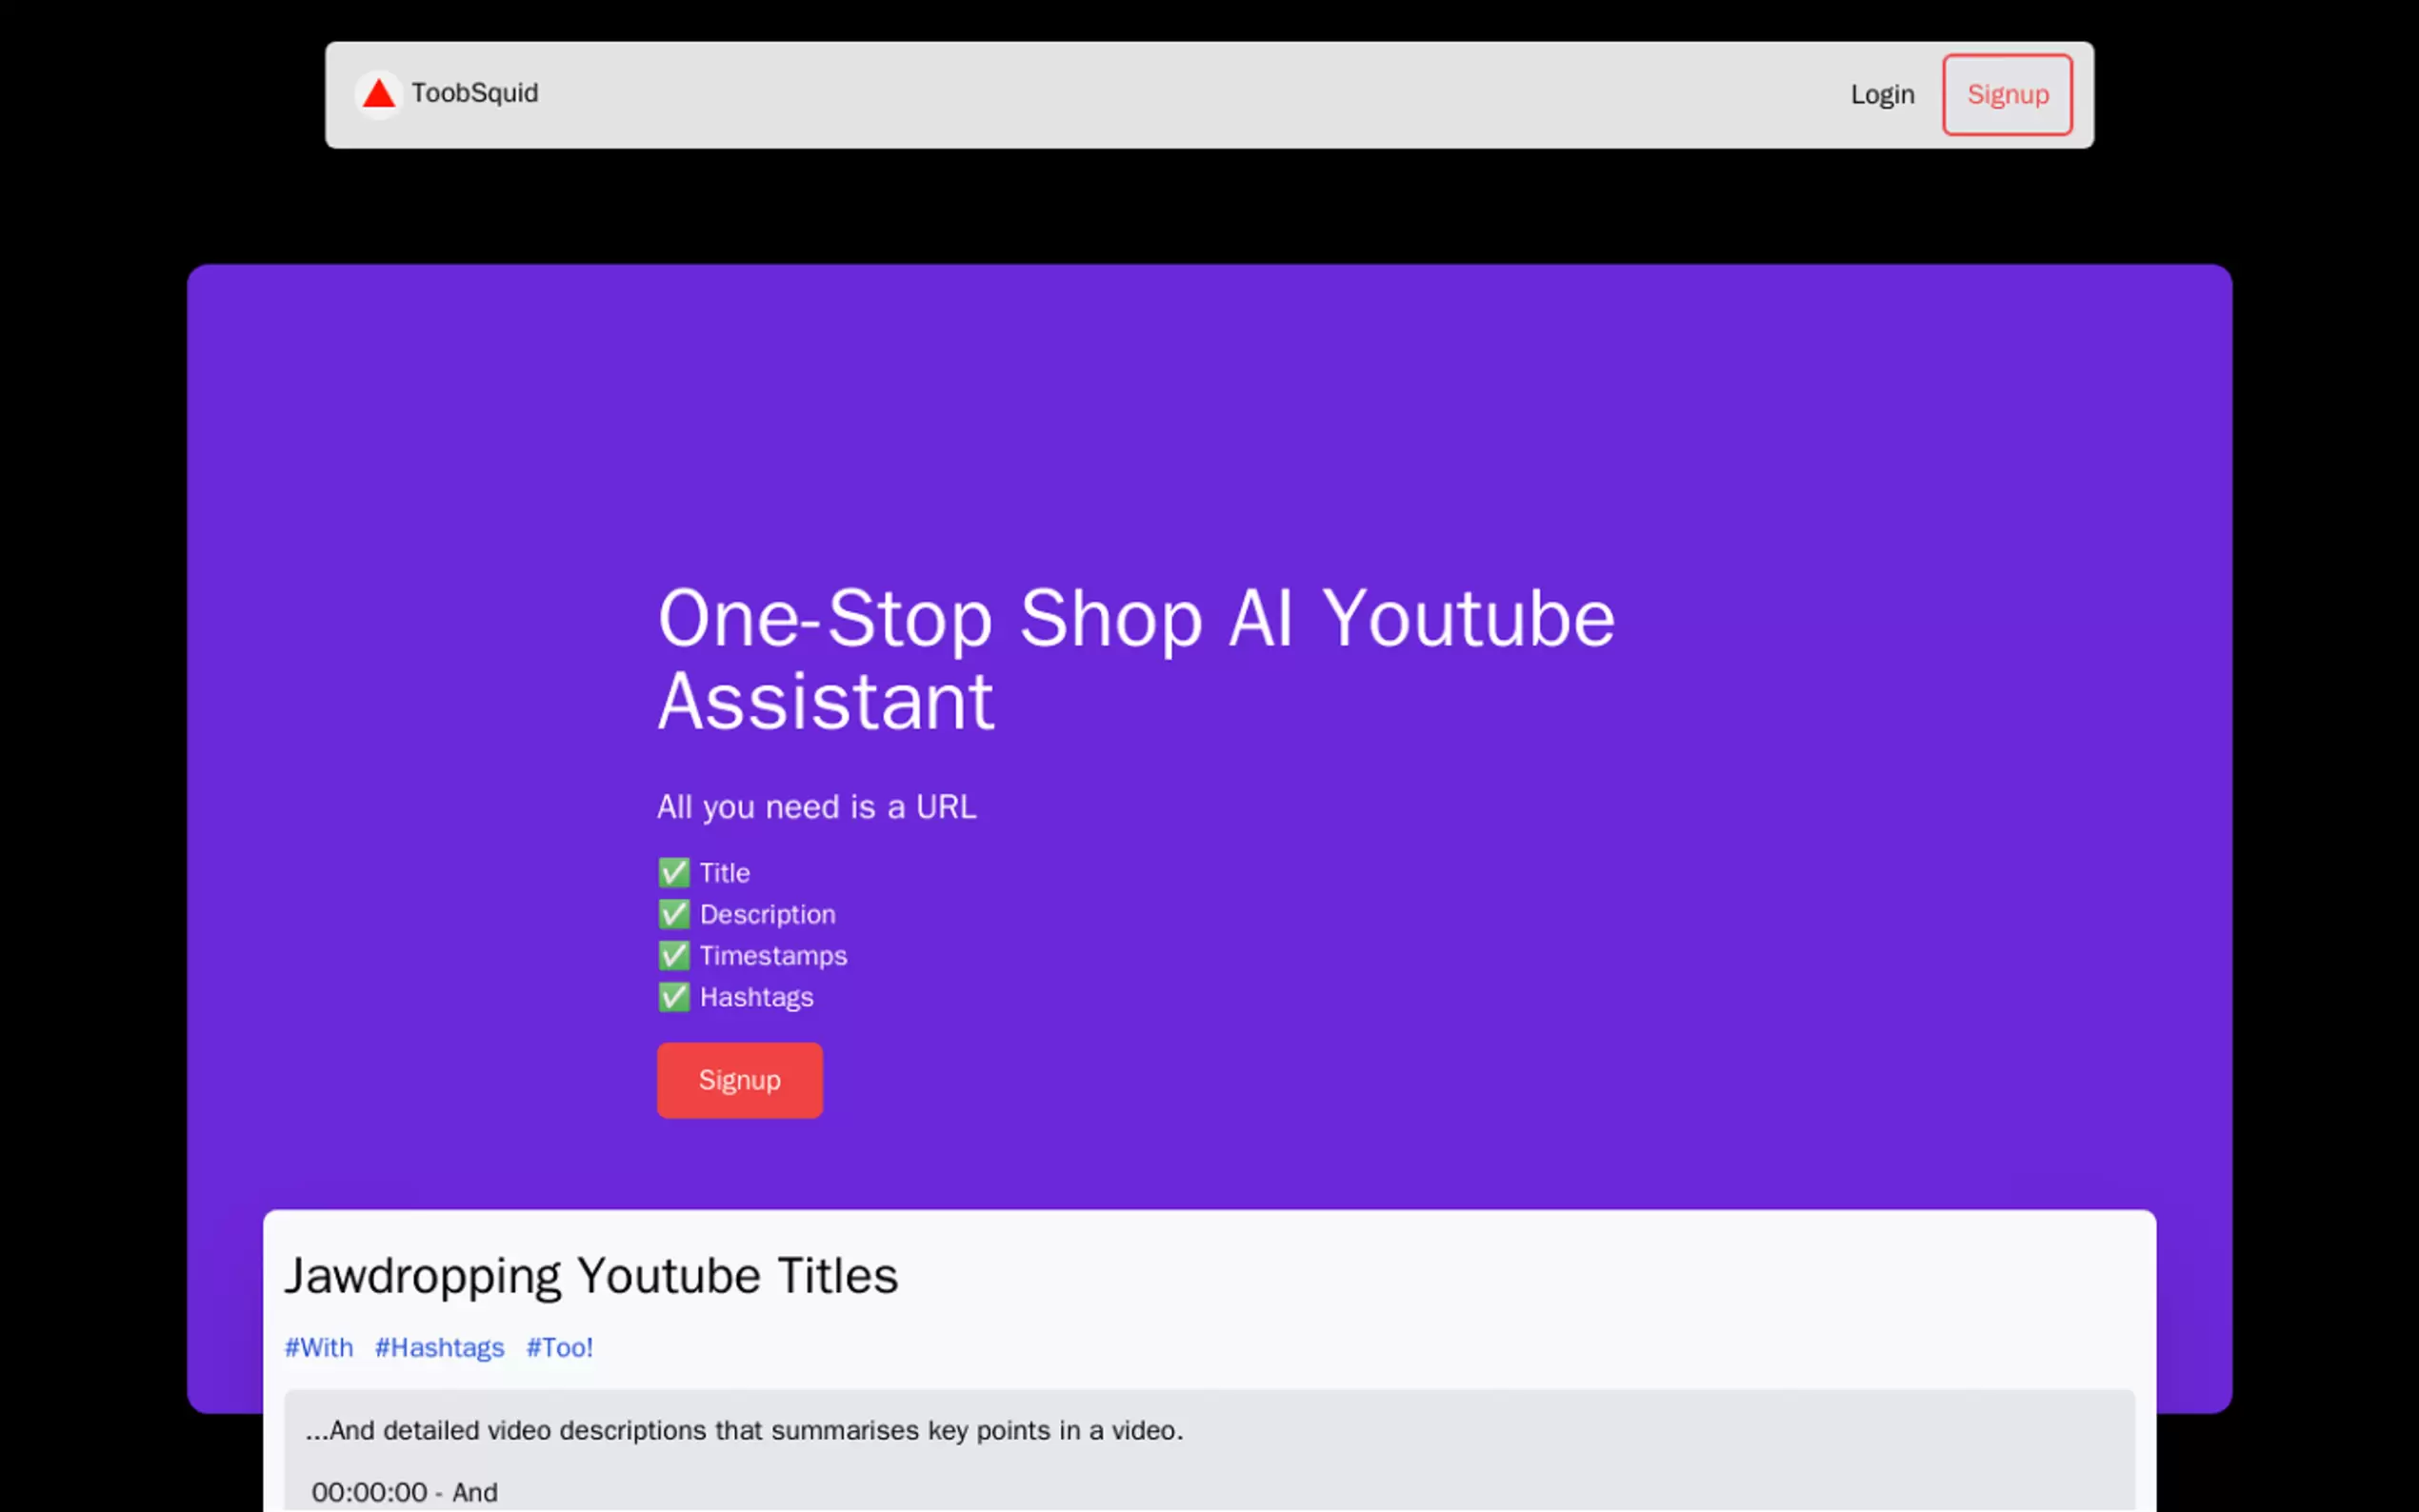
Task: Click the #Too! hashtag link
Action: tap(559, 1348)
